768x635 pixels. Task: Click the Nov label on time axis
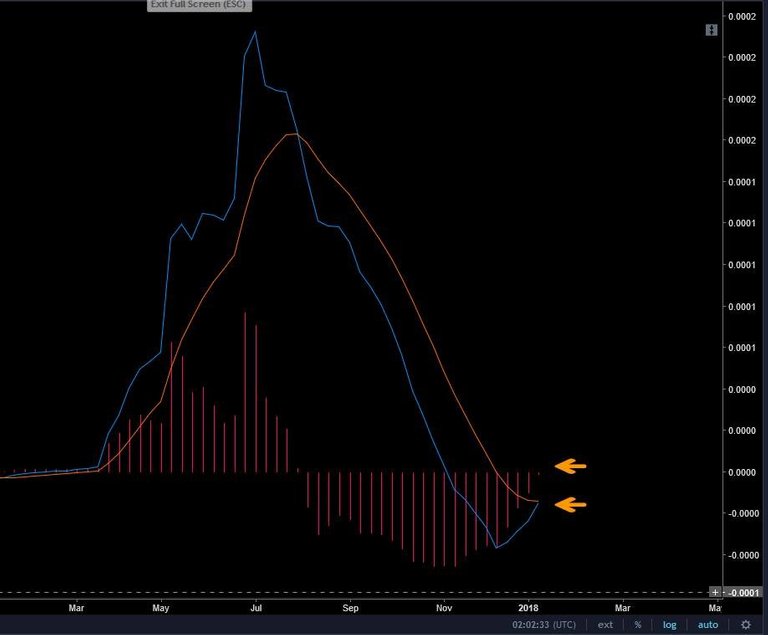pos(444,607)
